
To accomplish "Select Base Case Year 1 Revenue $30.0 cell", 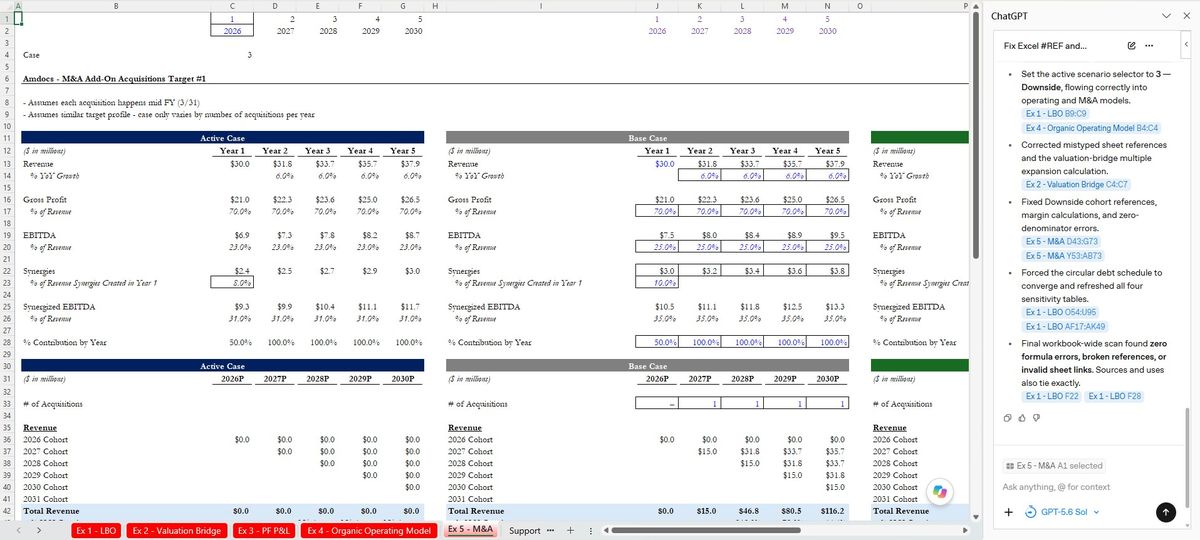I will tap(657, 163).
